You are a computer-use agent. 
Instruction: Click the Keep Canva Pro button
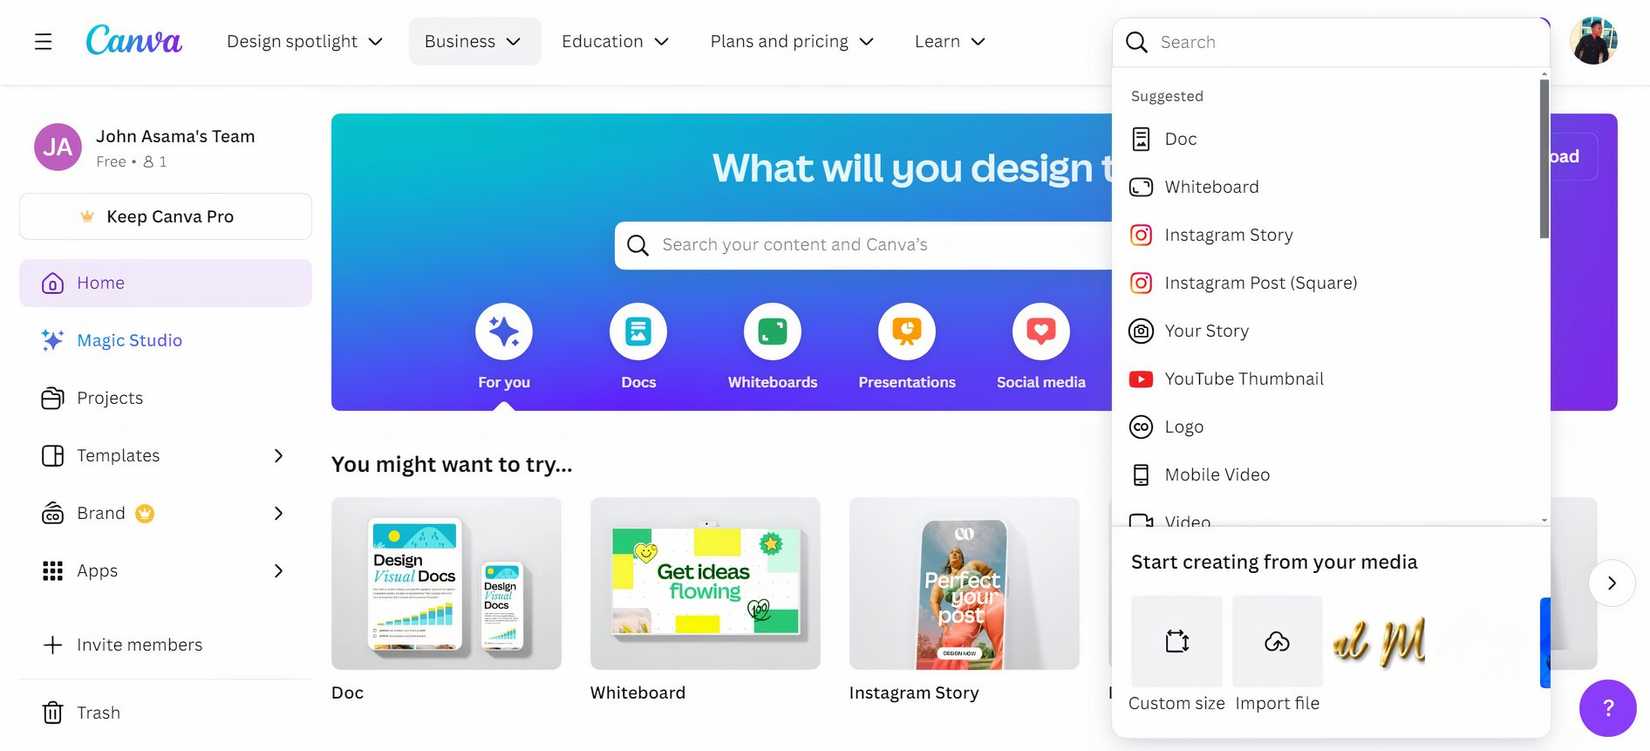[x=166, y=217]
